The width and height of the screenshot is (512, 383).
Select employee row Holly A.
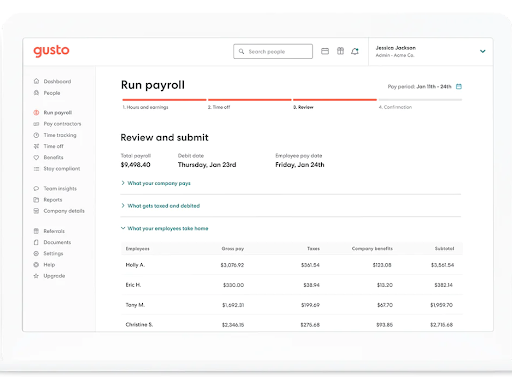292,265
